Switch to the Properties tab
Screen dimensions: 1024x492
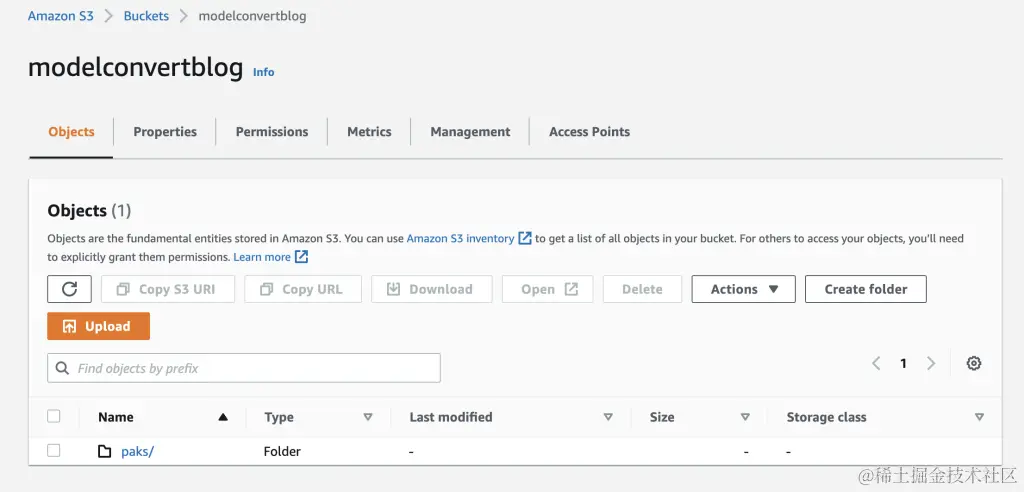point(165,132)
